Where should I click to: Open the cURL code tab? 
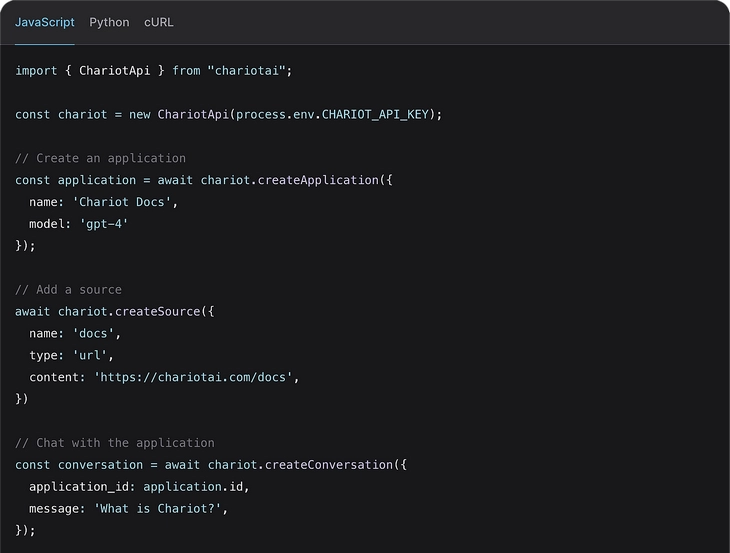click(159, 22)
